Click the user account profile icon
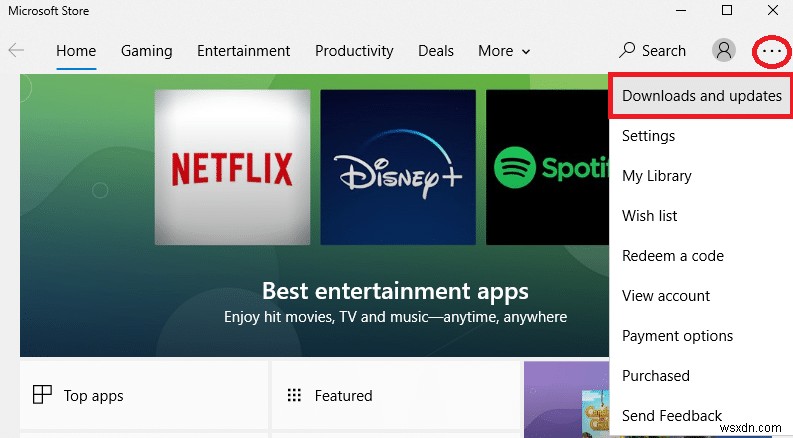The height and width of the screenshot is (438, 793). coord(724,51)
